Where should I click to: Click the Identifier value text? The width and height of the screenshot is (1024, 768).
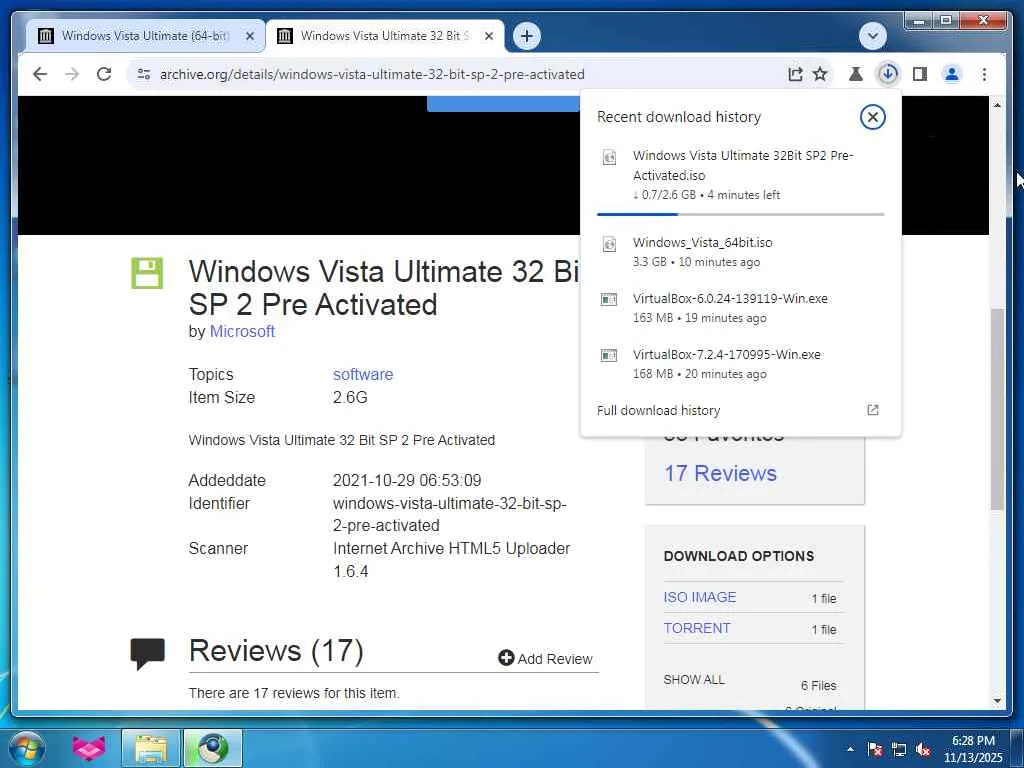pyautogui.click(x=449, y=514)
